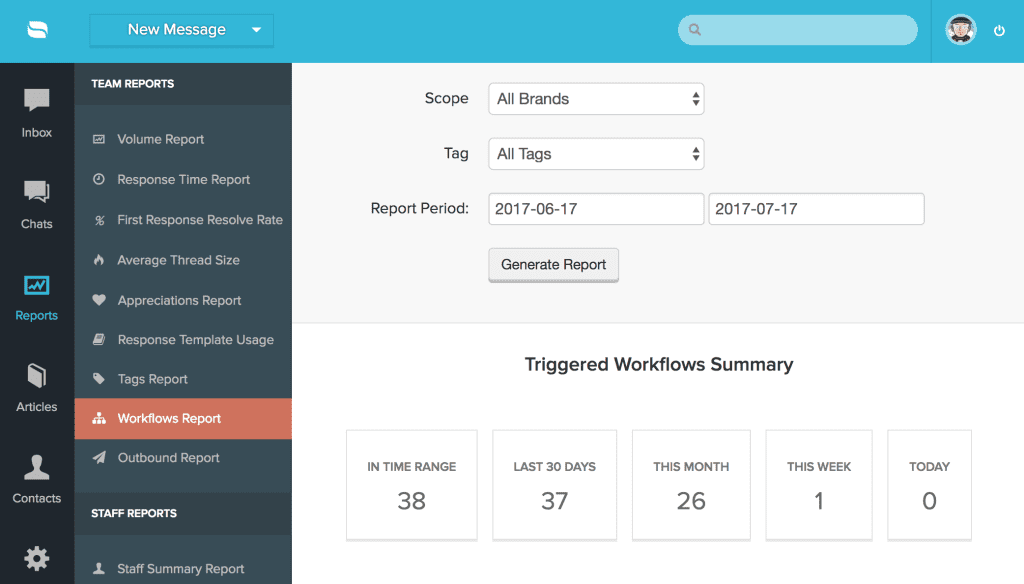The width and height of the screenshot is (1024, 584).
Task: Click the IN TIME RANGE 38 card
Action: pyautogui.click(x=411, y=485)
